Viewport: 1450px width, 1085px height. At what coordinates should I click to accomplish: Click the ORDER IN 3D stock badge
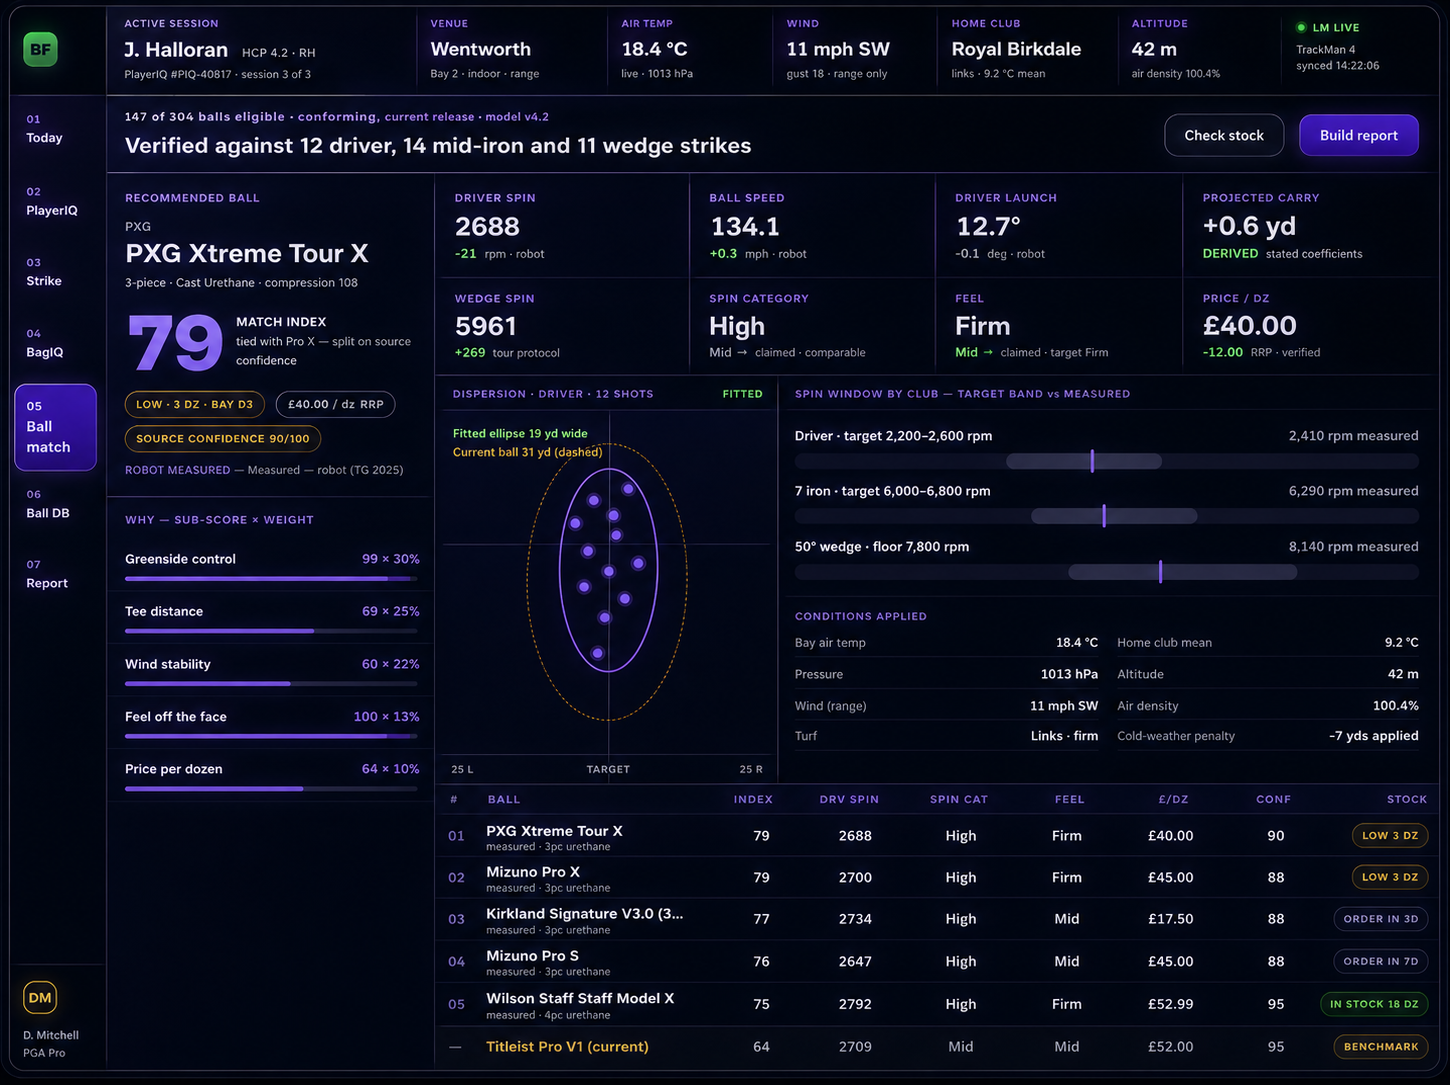click(x=1381, y=919)
